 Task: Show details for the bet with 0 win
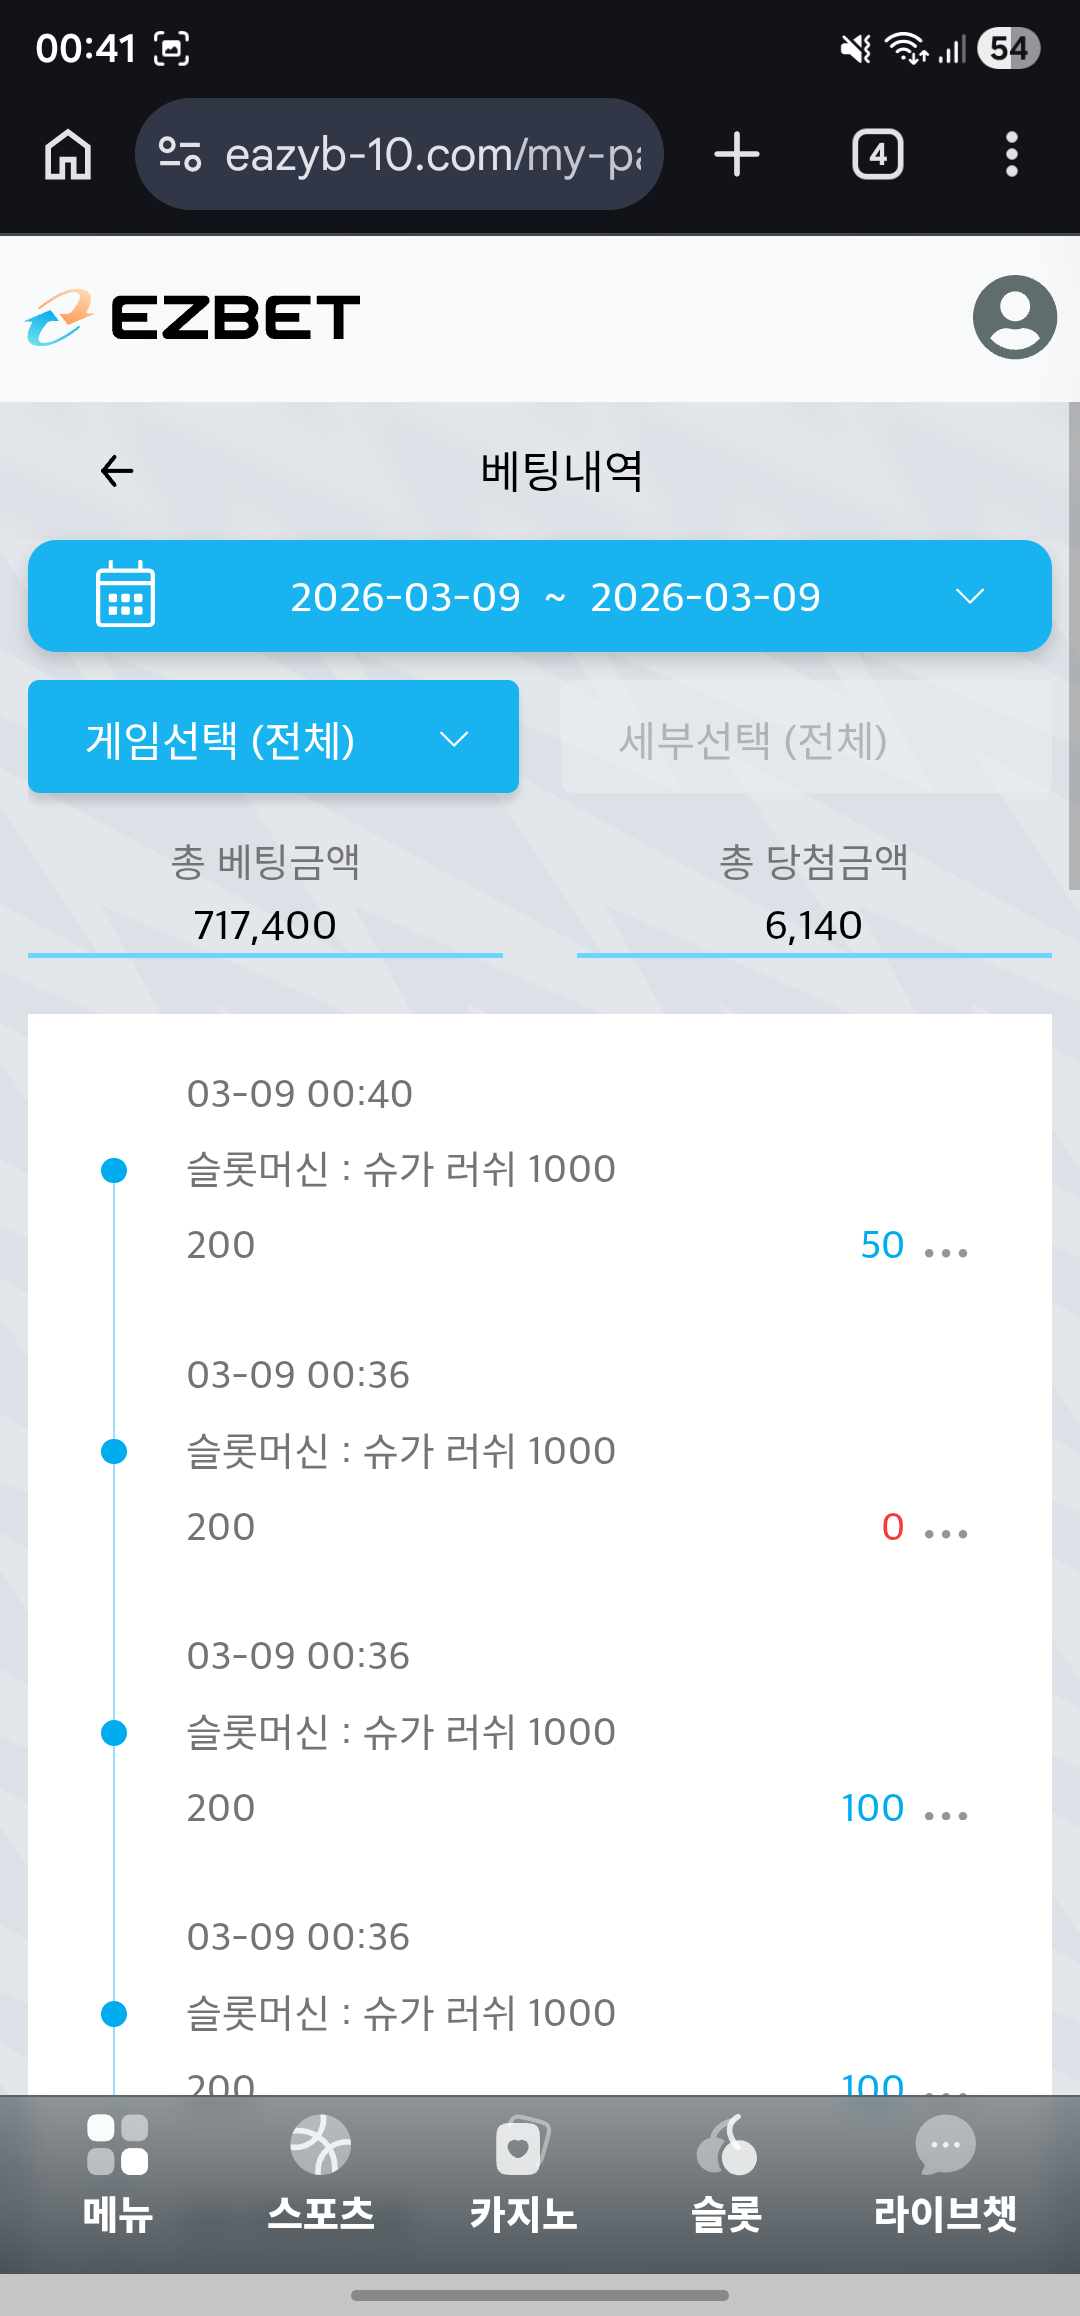point(946,1533)
